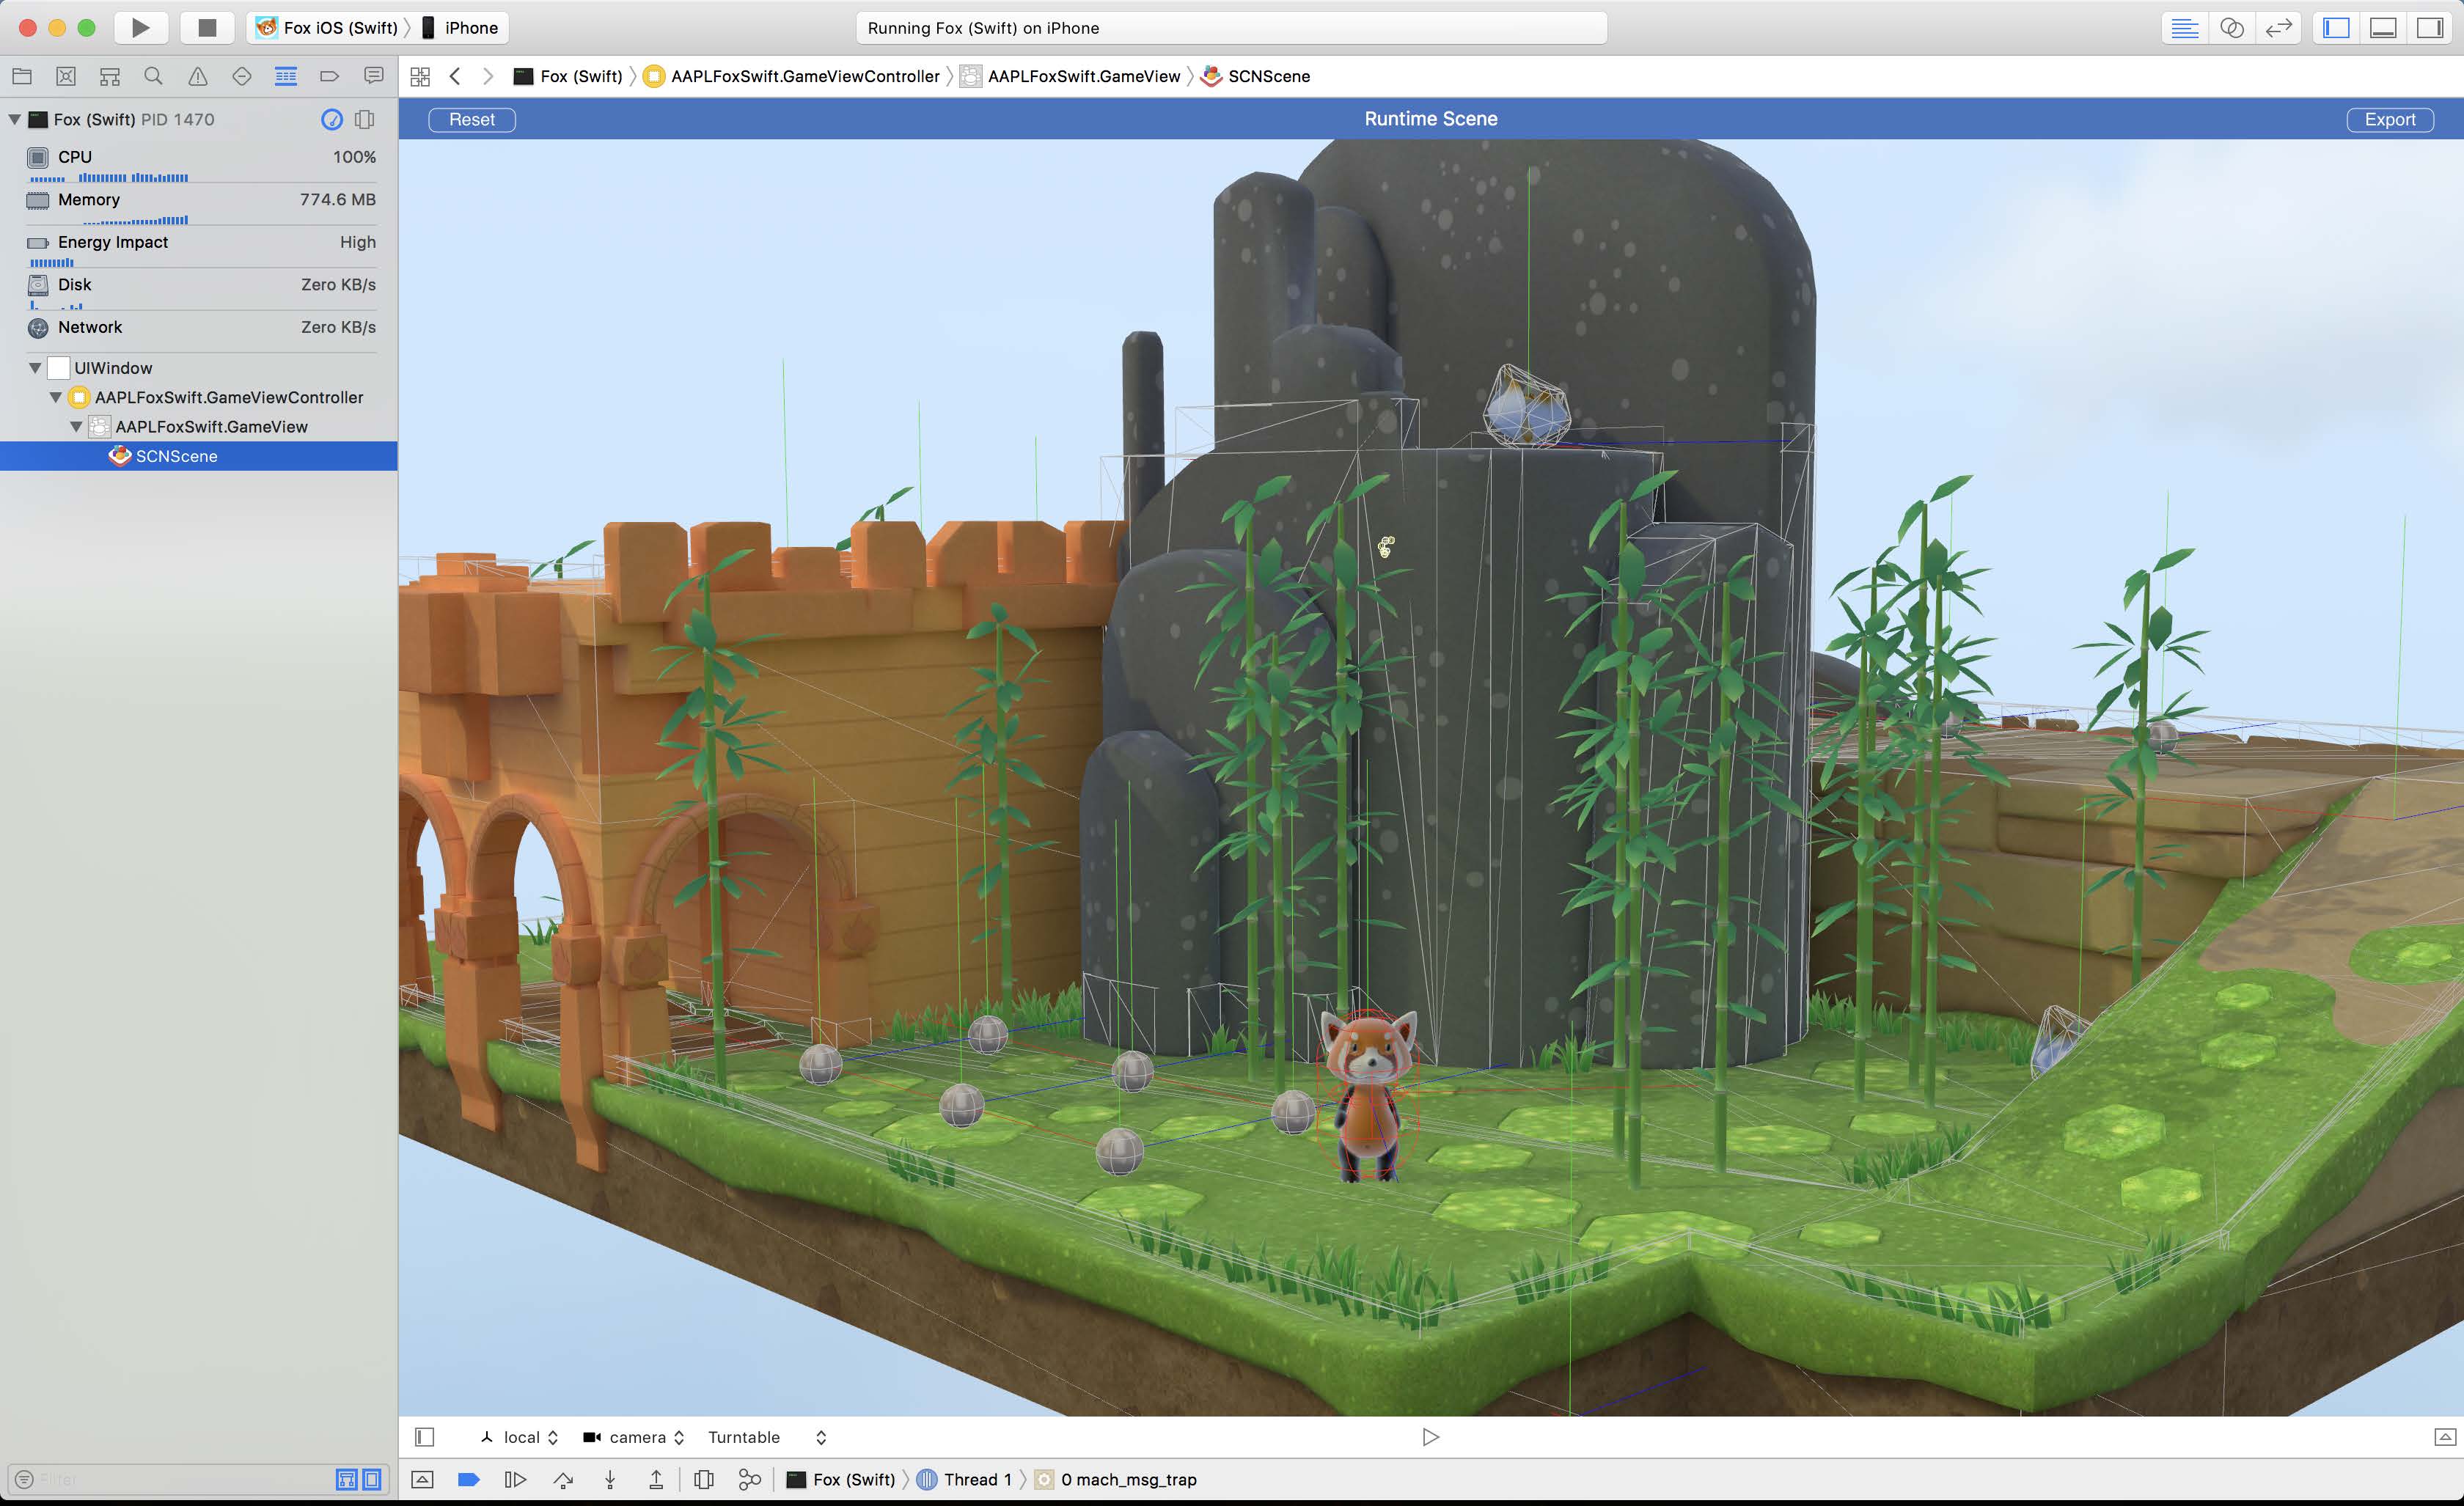Image resolution: width=2464 pixels, height=1506 pixels.
Task: Toggle crashed-threads-only filter button
Action: 347,1479
